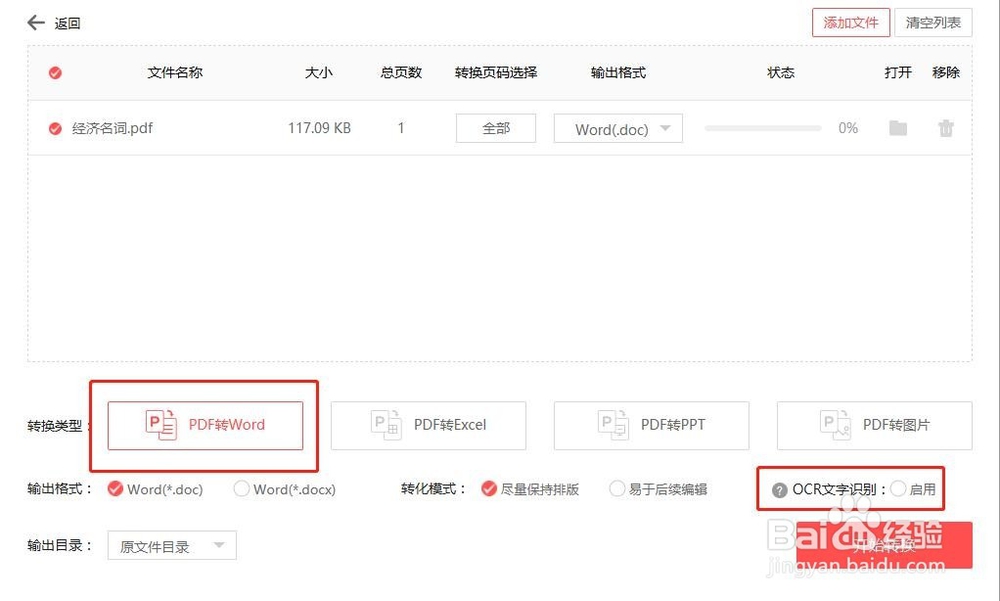This screenshot has width=1000, height=601.
Task: Click the 全部 page range selector
Action: pos(496,128)
